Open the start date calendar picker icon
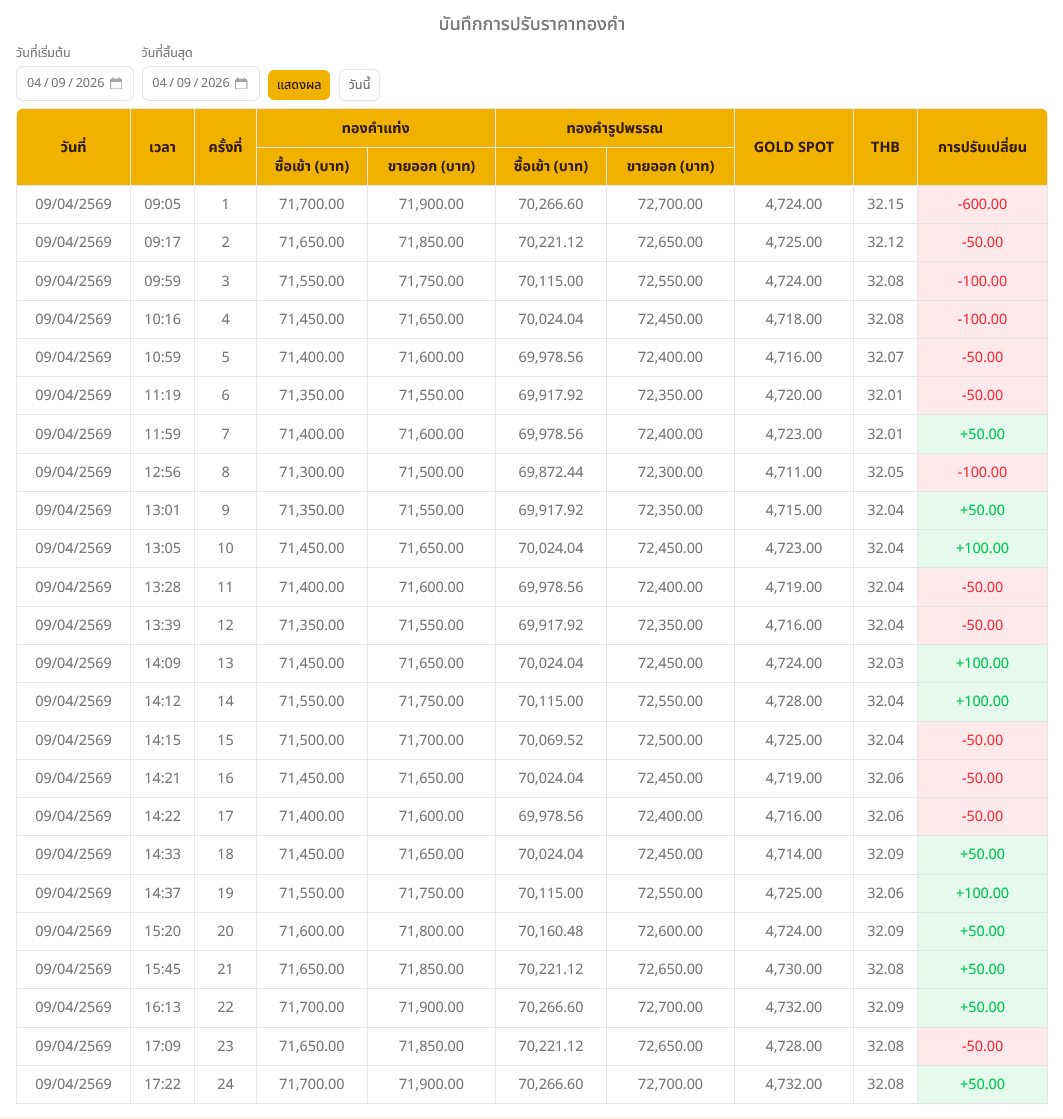 [116, 83]
